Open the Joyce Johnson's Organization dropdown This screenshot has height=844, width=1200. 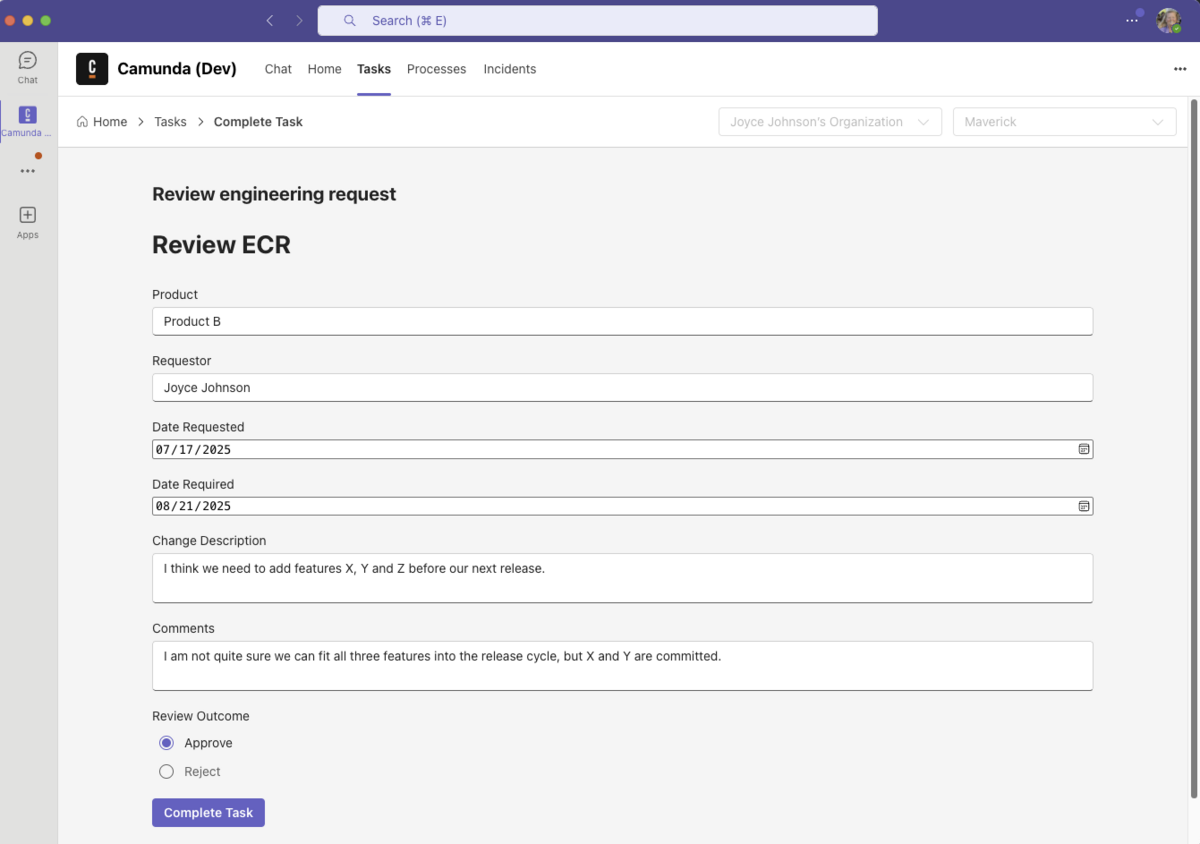[829, 121]
